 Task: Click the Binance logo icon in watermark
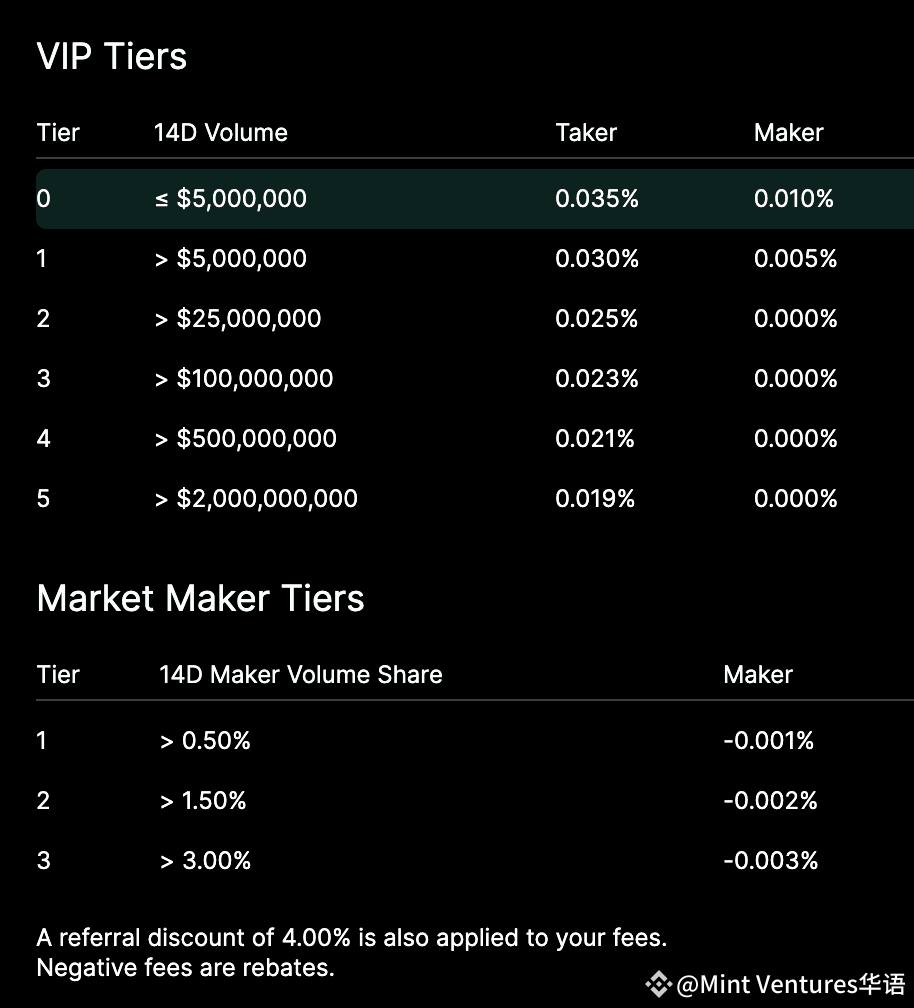pos(659,985)
